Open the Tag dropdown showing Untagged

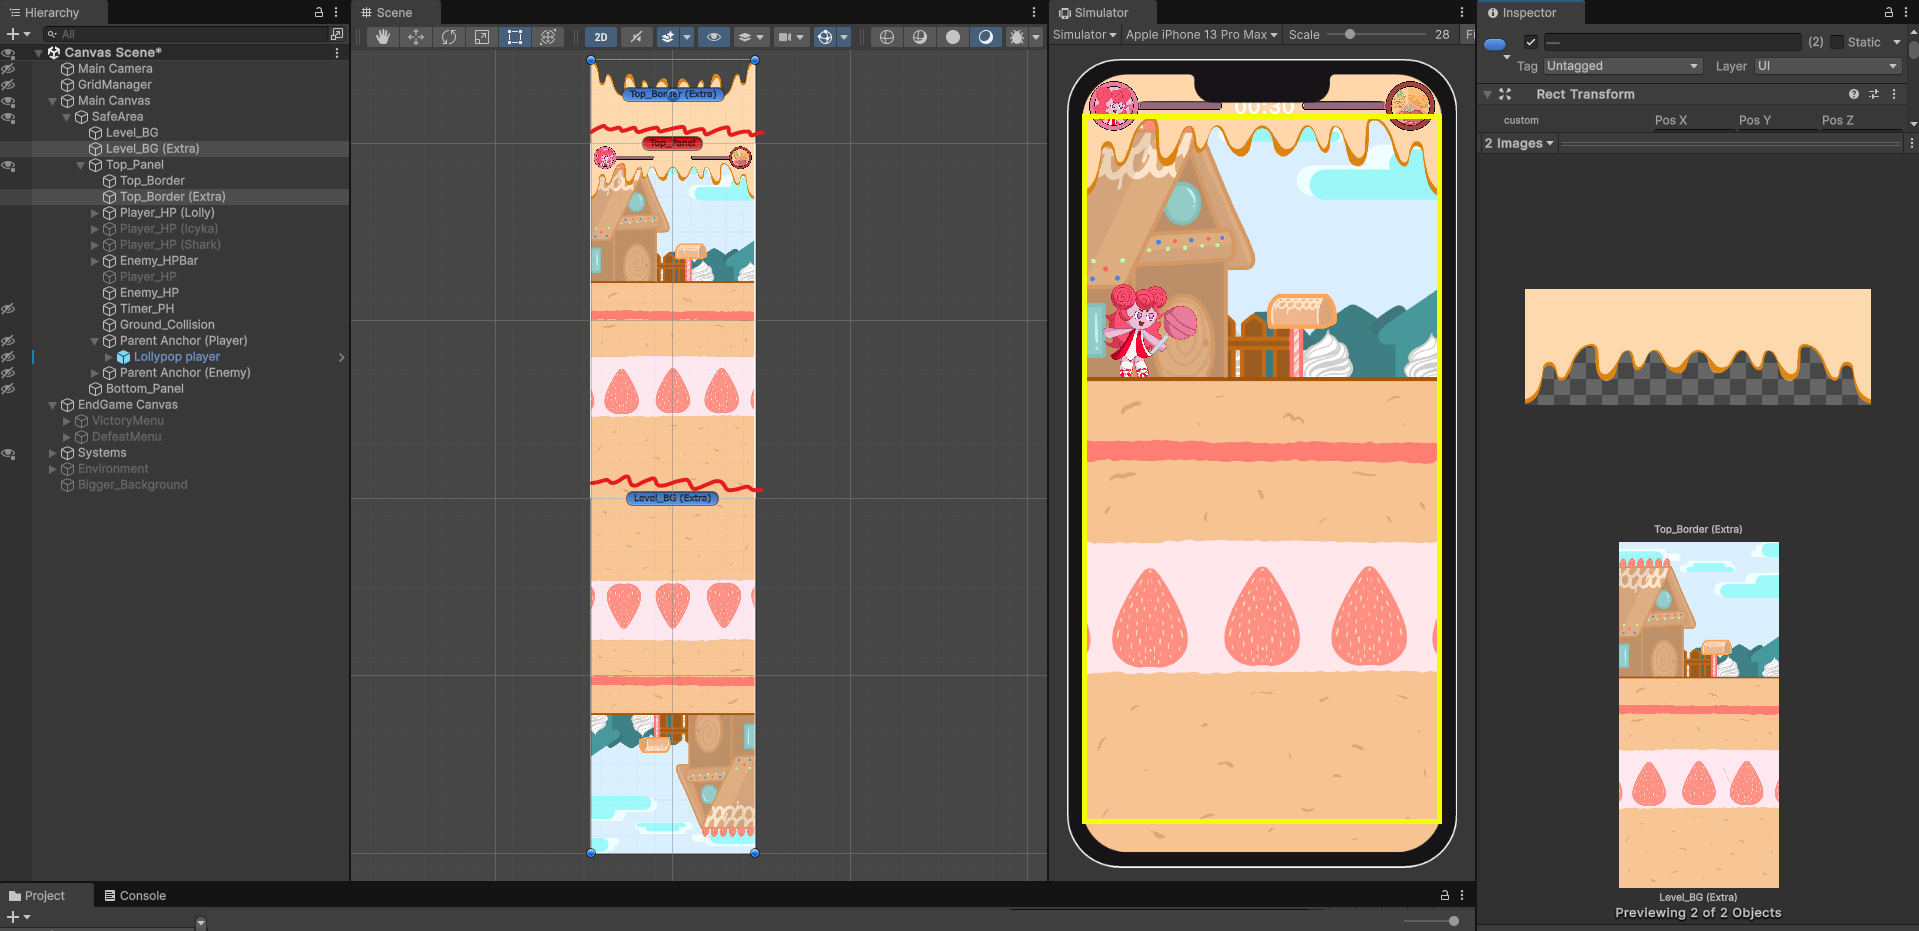(x=1622, y=66)
